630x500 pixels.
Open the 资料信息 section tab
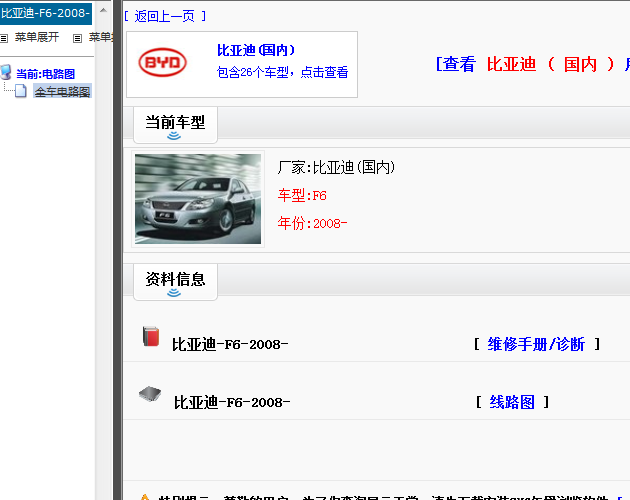click(x=175, y=282)
